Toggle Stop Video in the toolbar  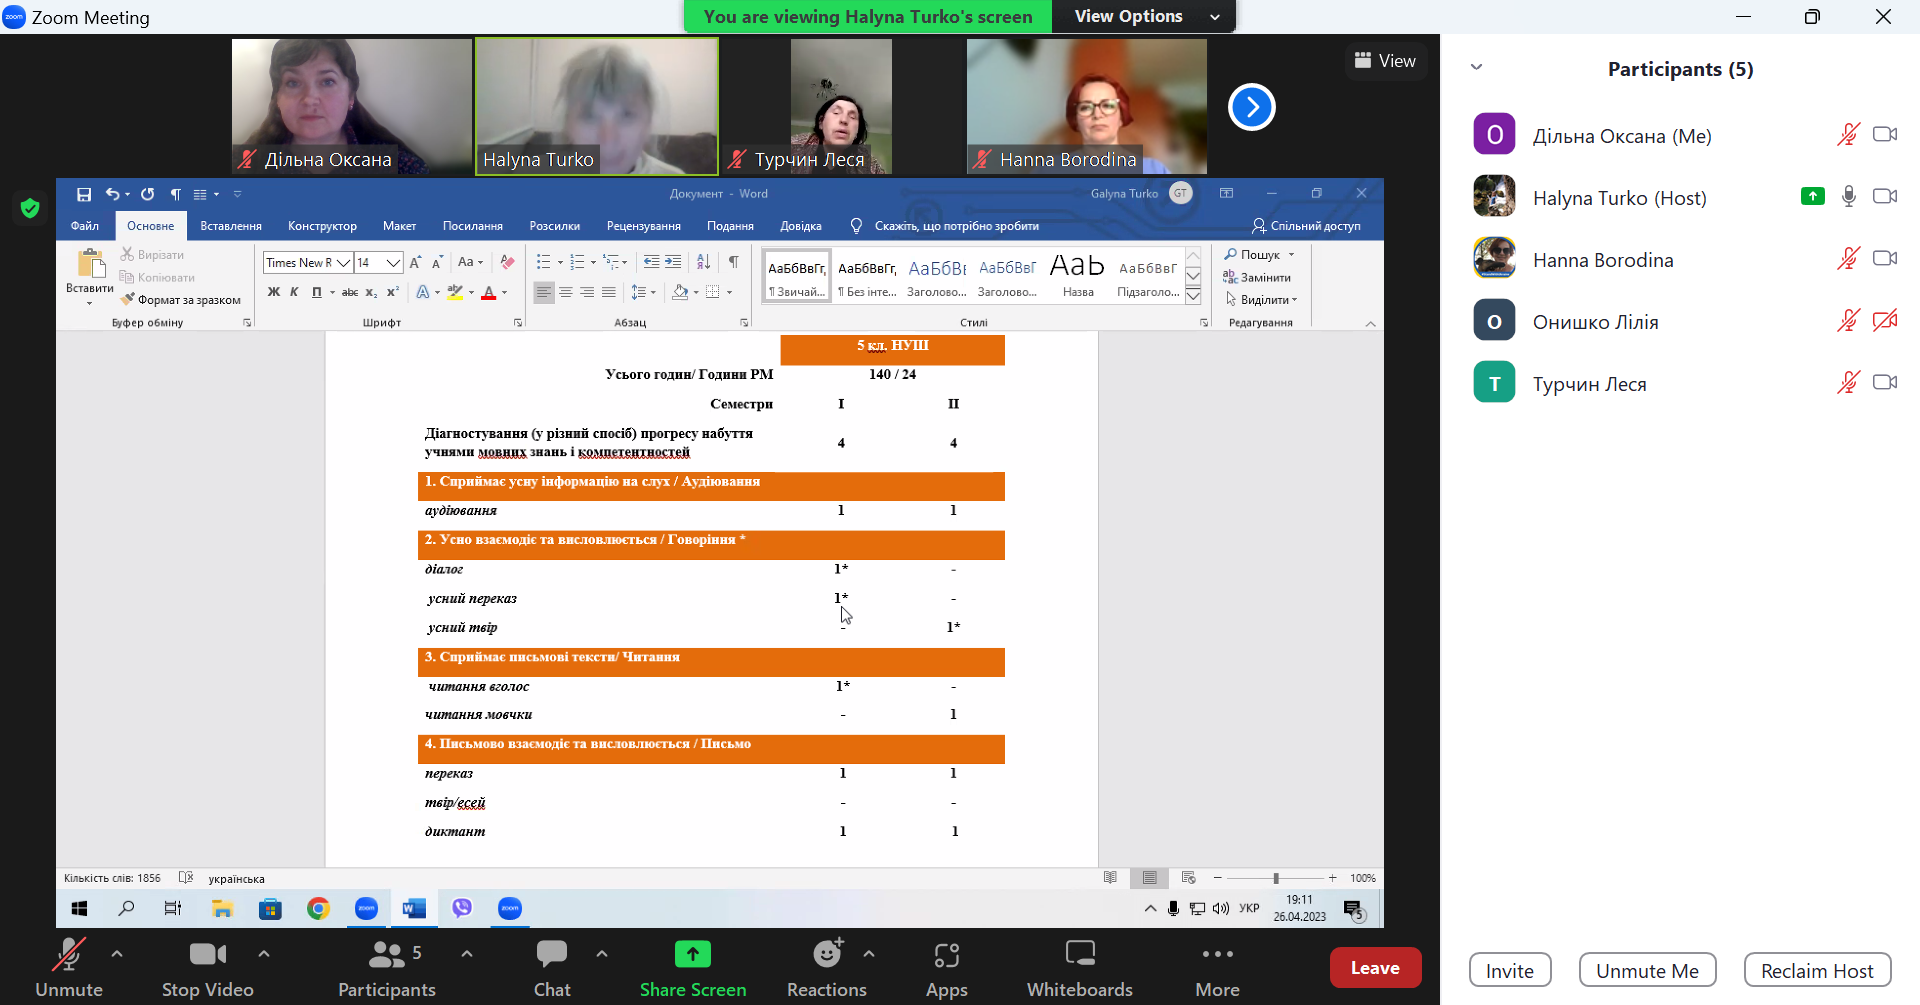point(207,967)
